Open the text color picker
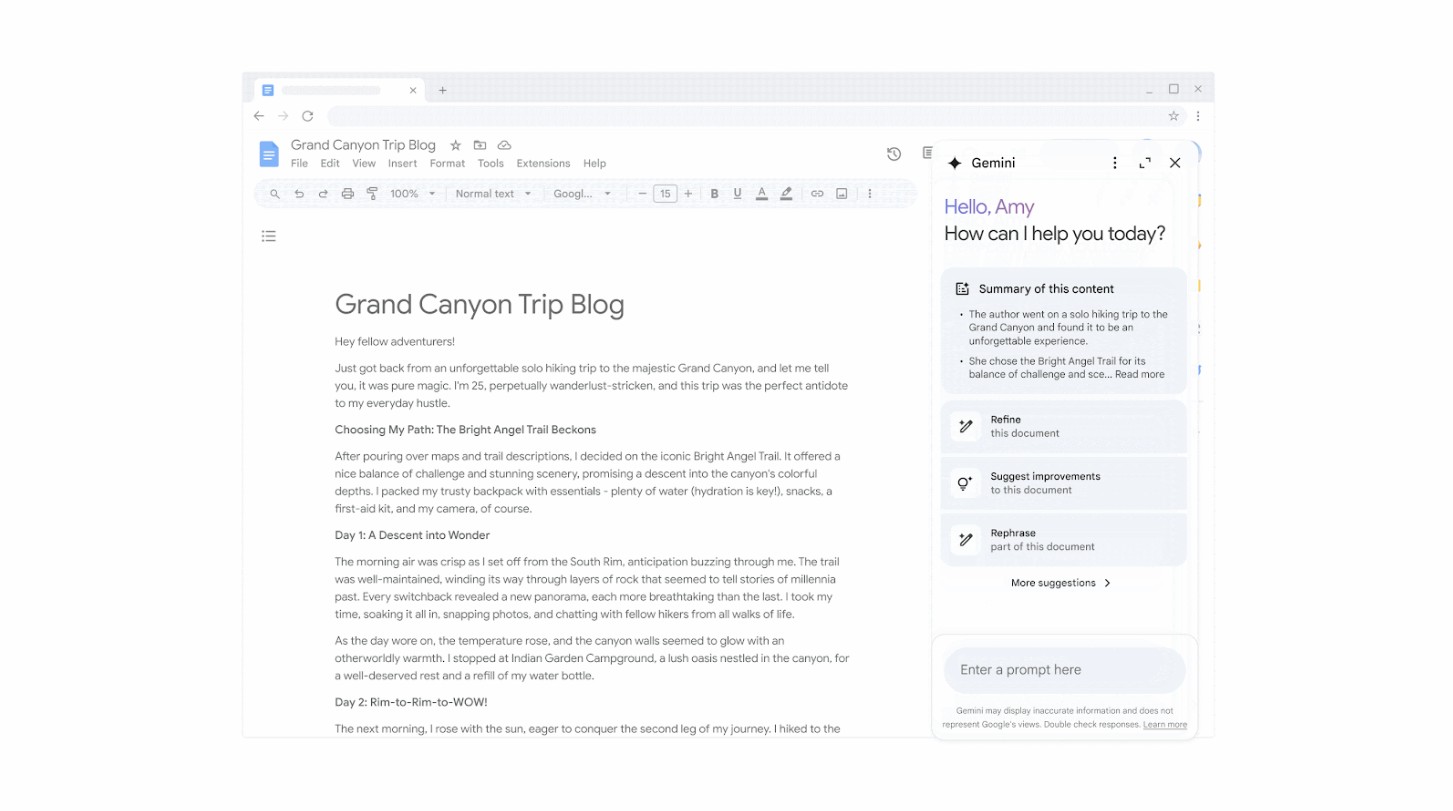This screenshot has width=1453, height=811. [x=762, y=194]
